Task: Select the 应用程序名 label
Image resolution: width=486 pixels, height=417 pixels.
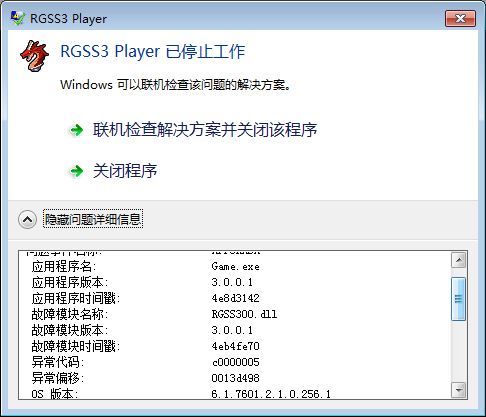Action: 64,266
